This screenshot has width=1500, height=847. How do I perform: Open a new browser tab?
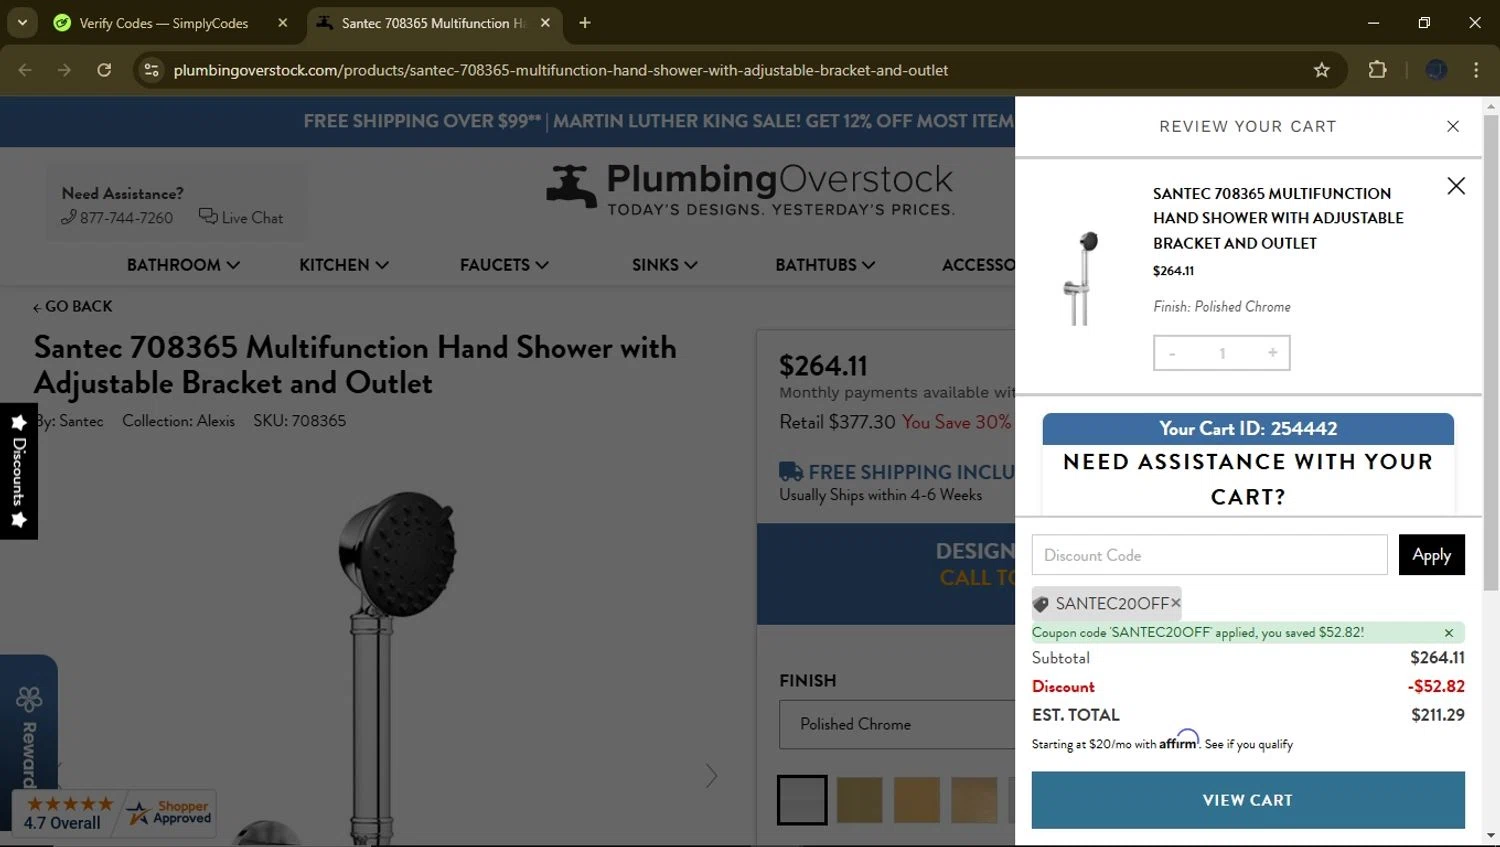(x=585, y=23)
